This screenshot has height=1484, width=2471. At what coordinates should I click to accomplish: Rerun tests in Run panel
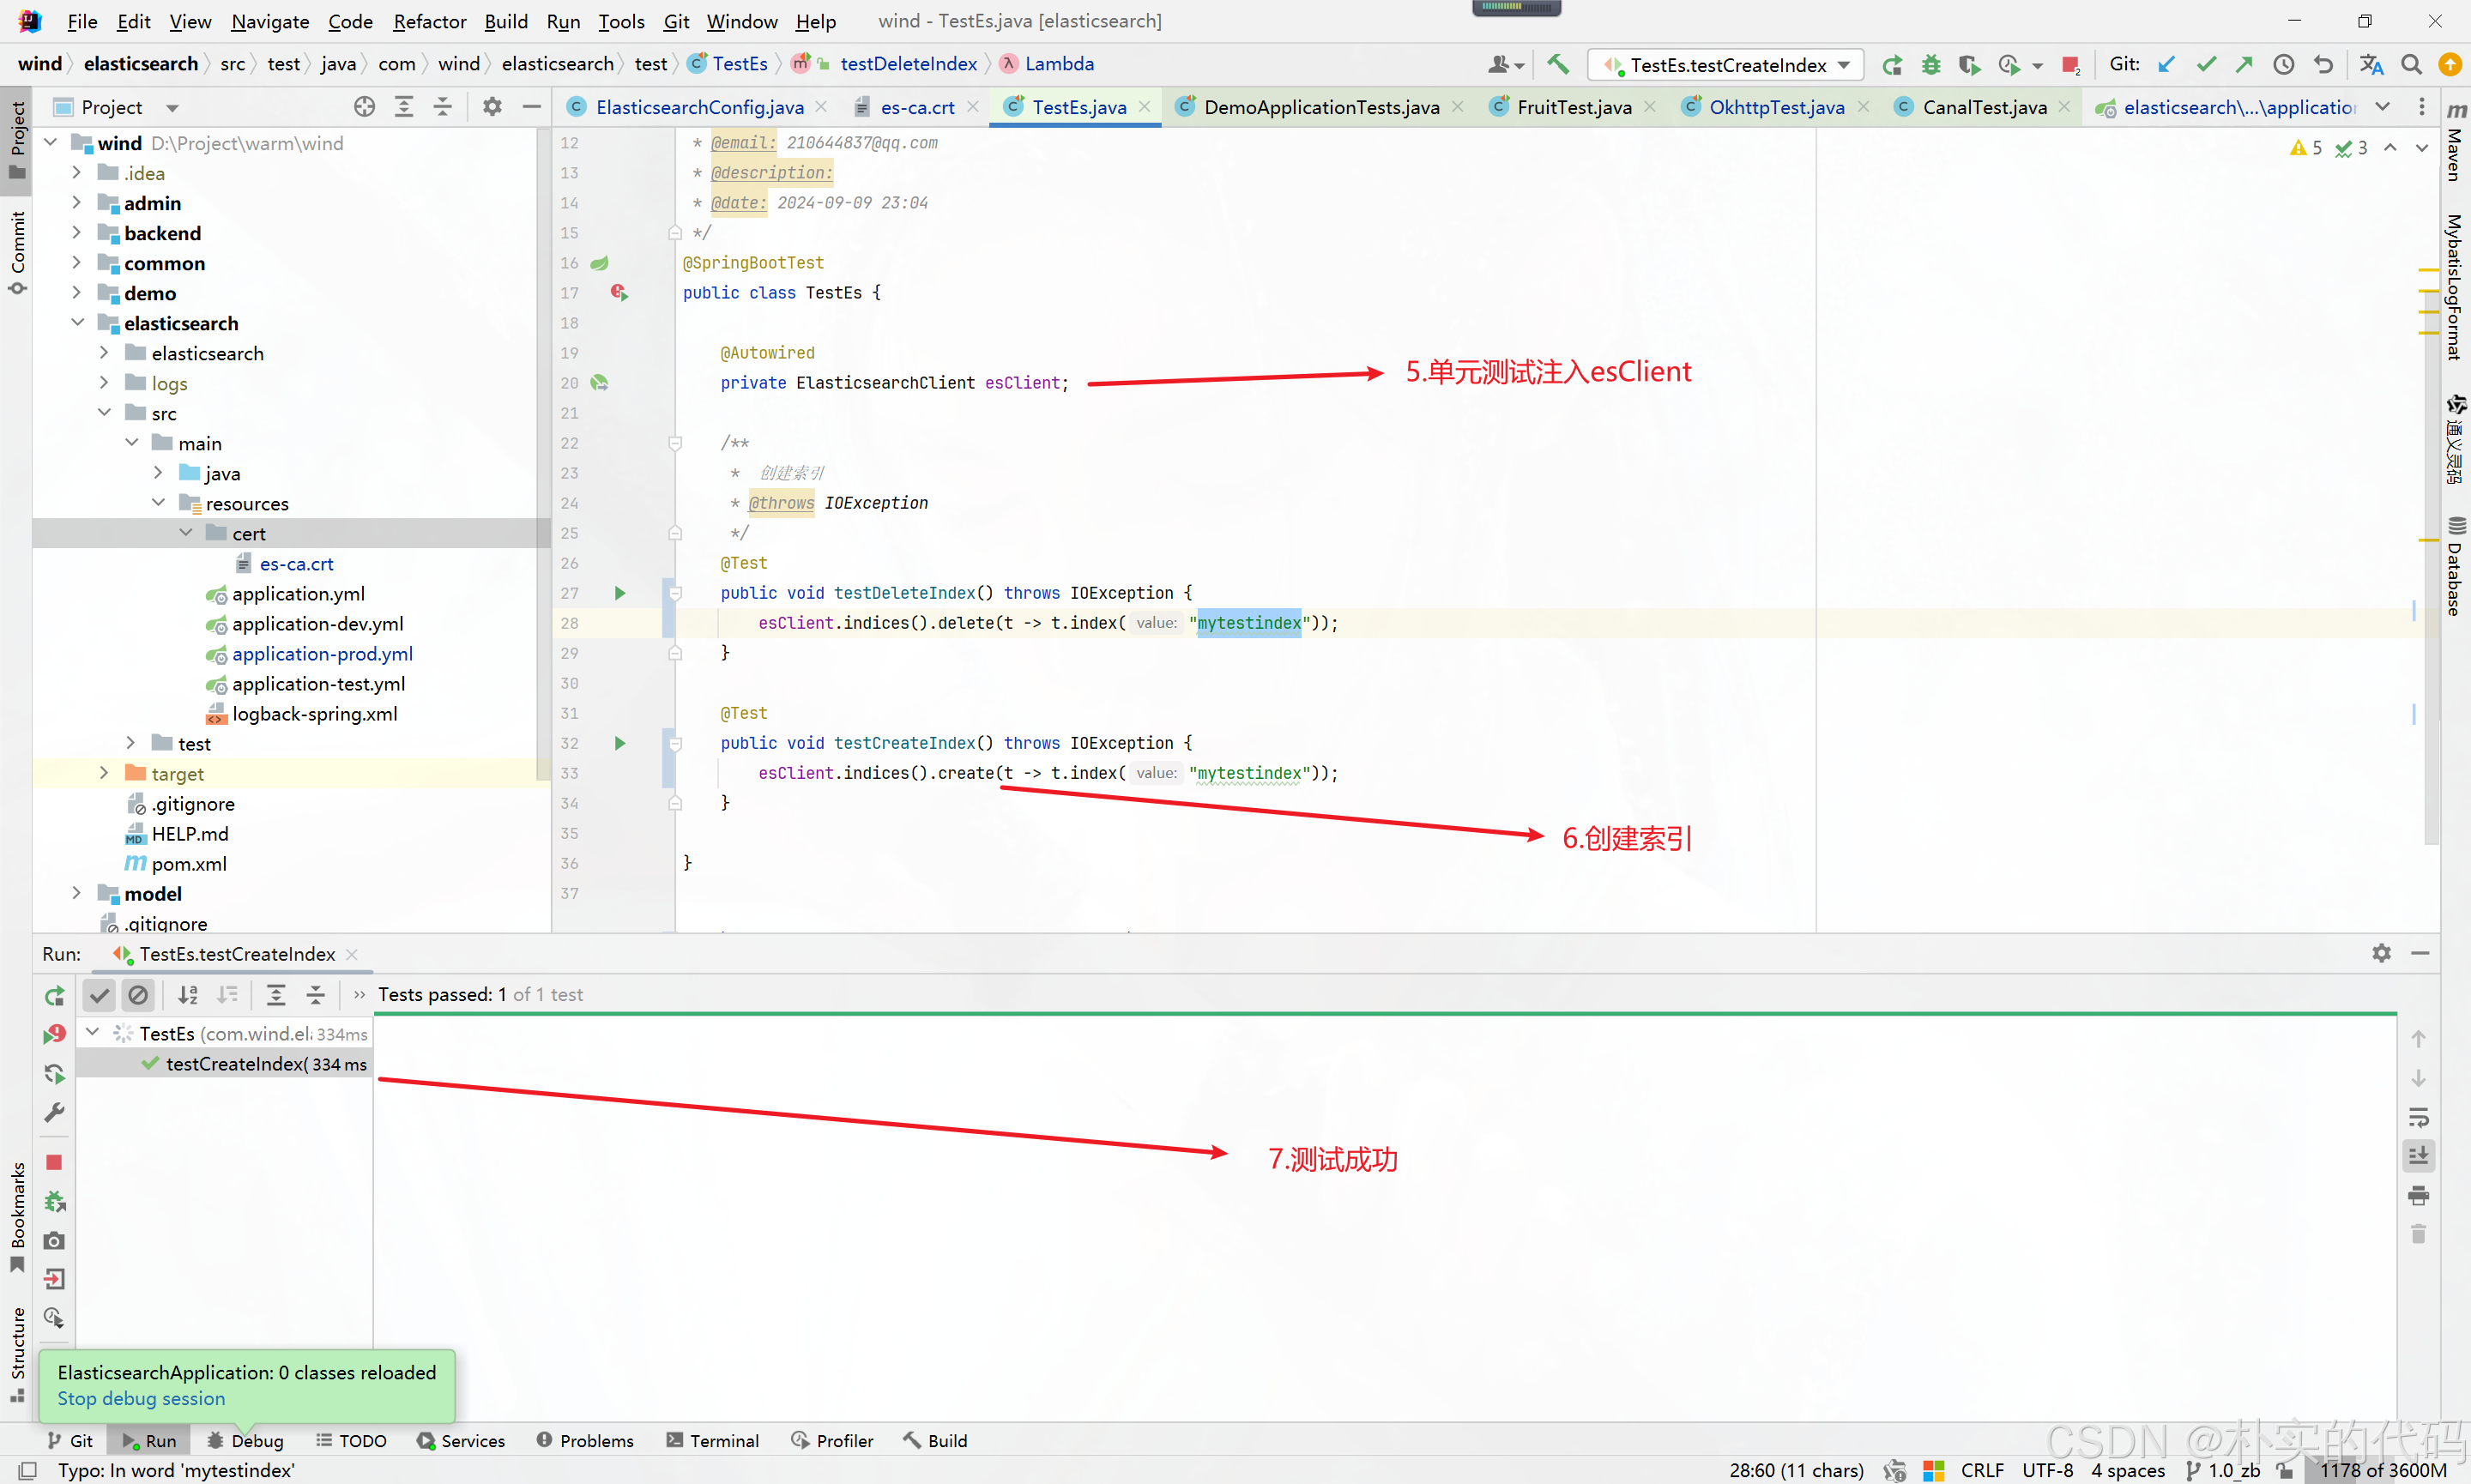(54, 995)
